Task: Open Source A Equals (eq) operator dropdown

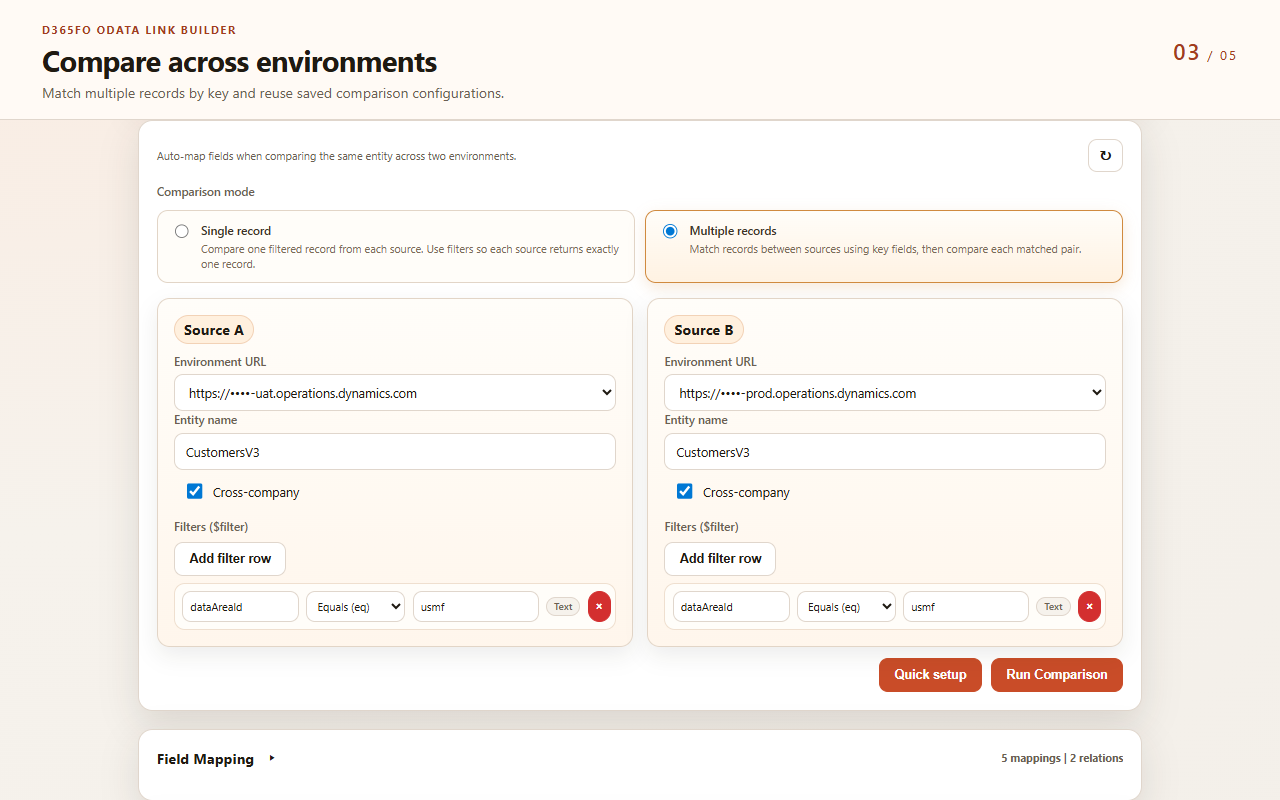Action: 355,607
